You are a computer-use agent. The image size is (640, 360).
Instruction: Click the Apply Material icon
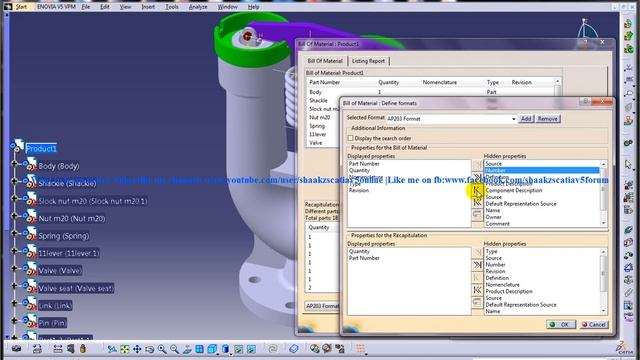(314, 349)
